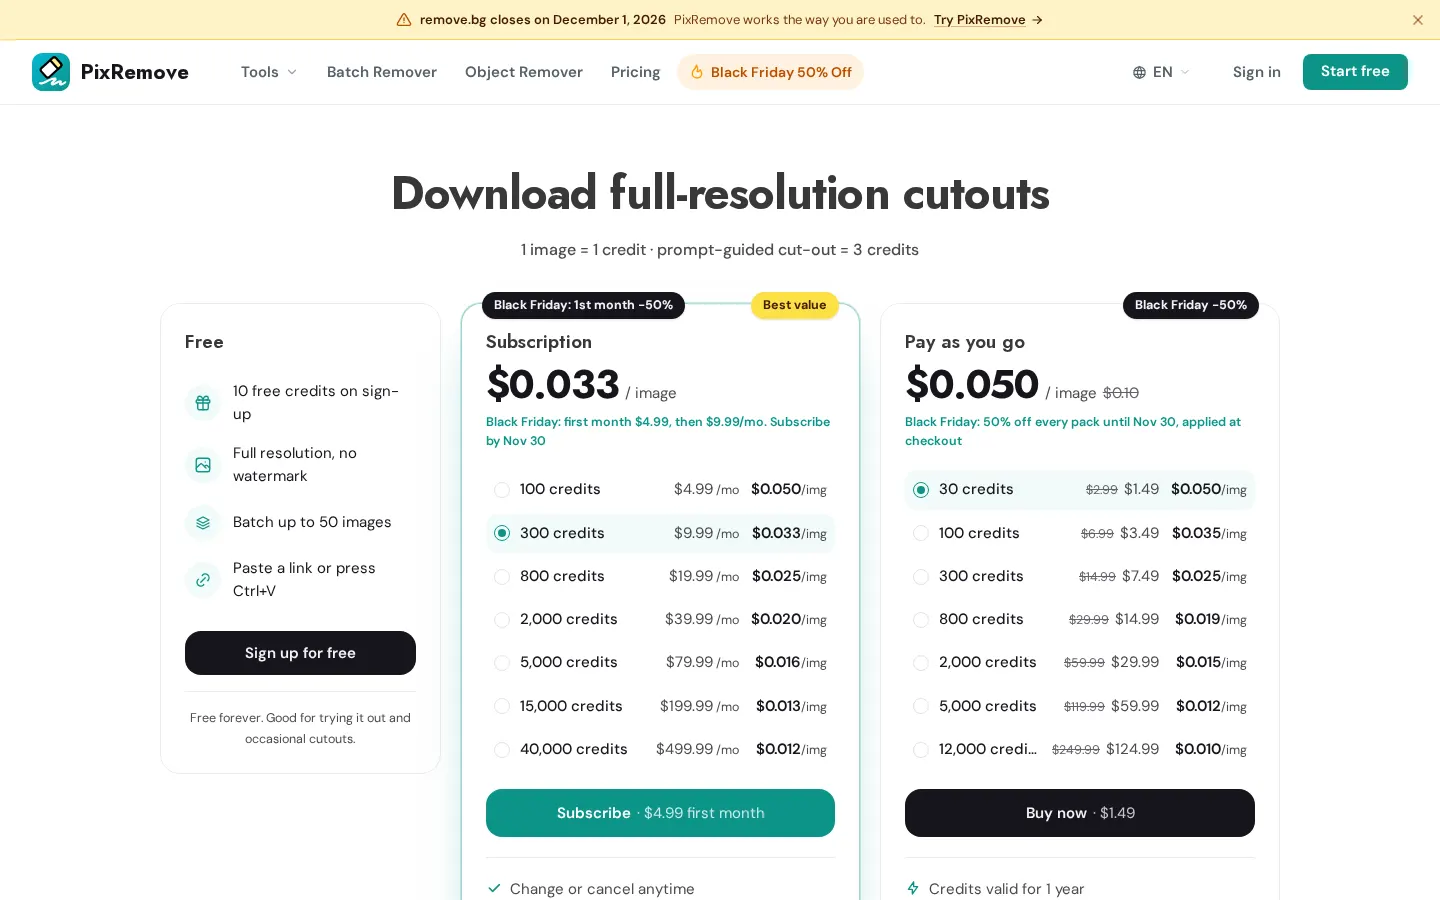This screenshot has height=900, width=1440.
Task: Click the PixRemove eraser logo icon
Action: click(51, 72)
